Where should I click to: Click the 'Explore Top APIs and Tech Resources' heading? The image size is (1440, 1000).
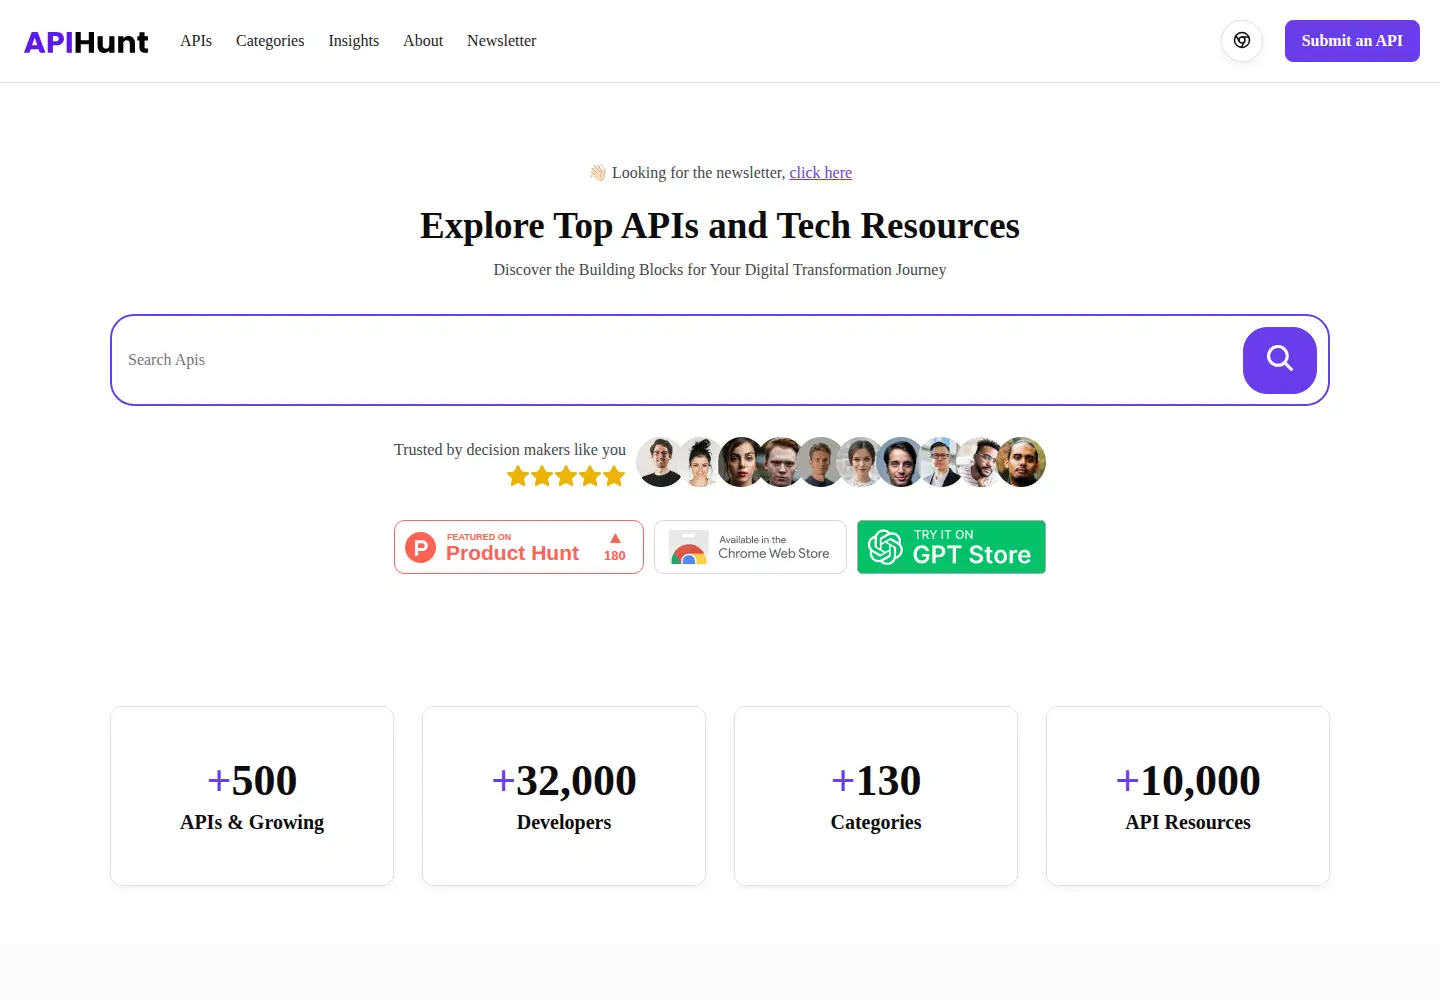coord(720,226)
